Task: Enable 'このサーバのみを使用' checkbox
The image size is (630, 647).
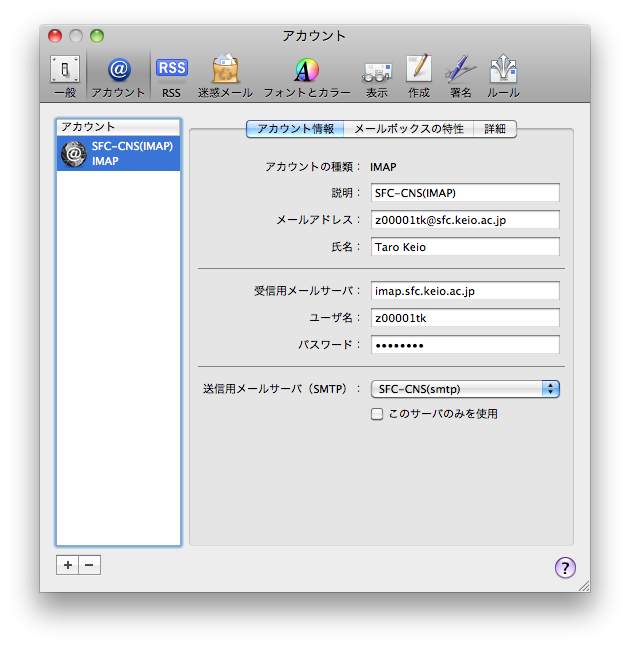Action: coord(377,414)
